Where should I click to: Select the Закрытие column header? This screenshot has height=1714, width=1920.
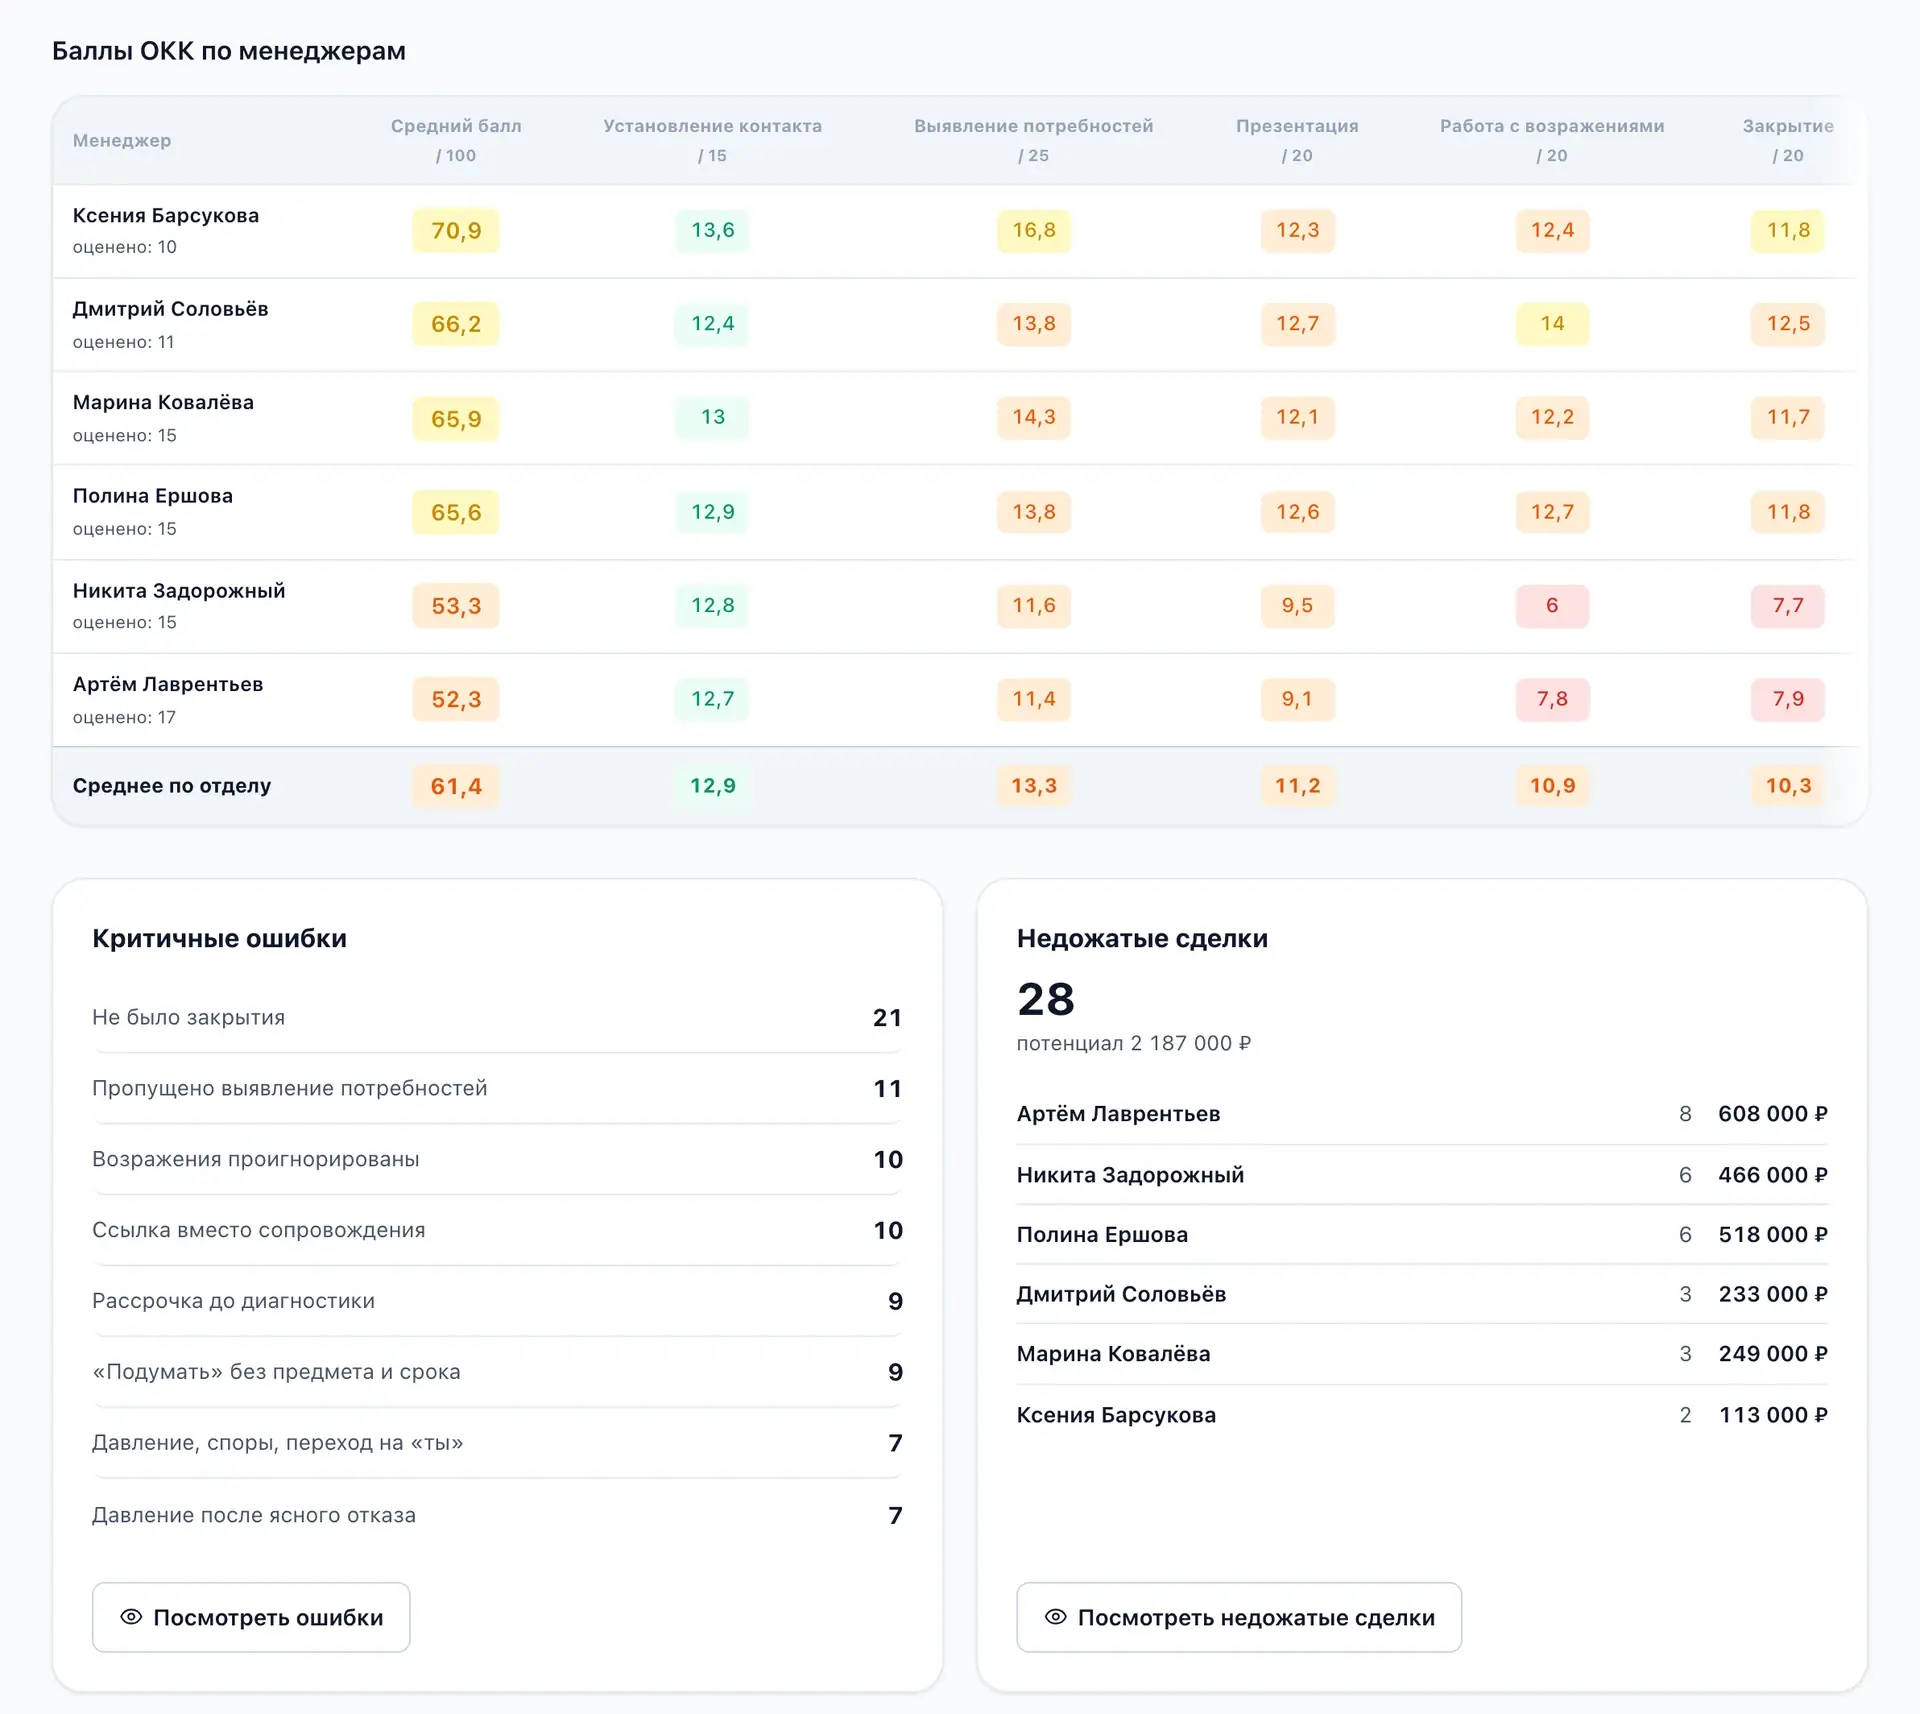1788,140
